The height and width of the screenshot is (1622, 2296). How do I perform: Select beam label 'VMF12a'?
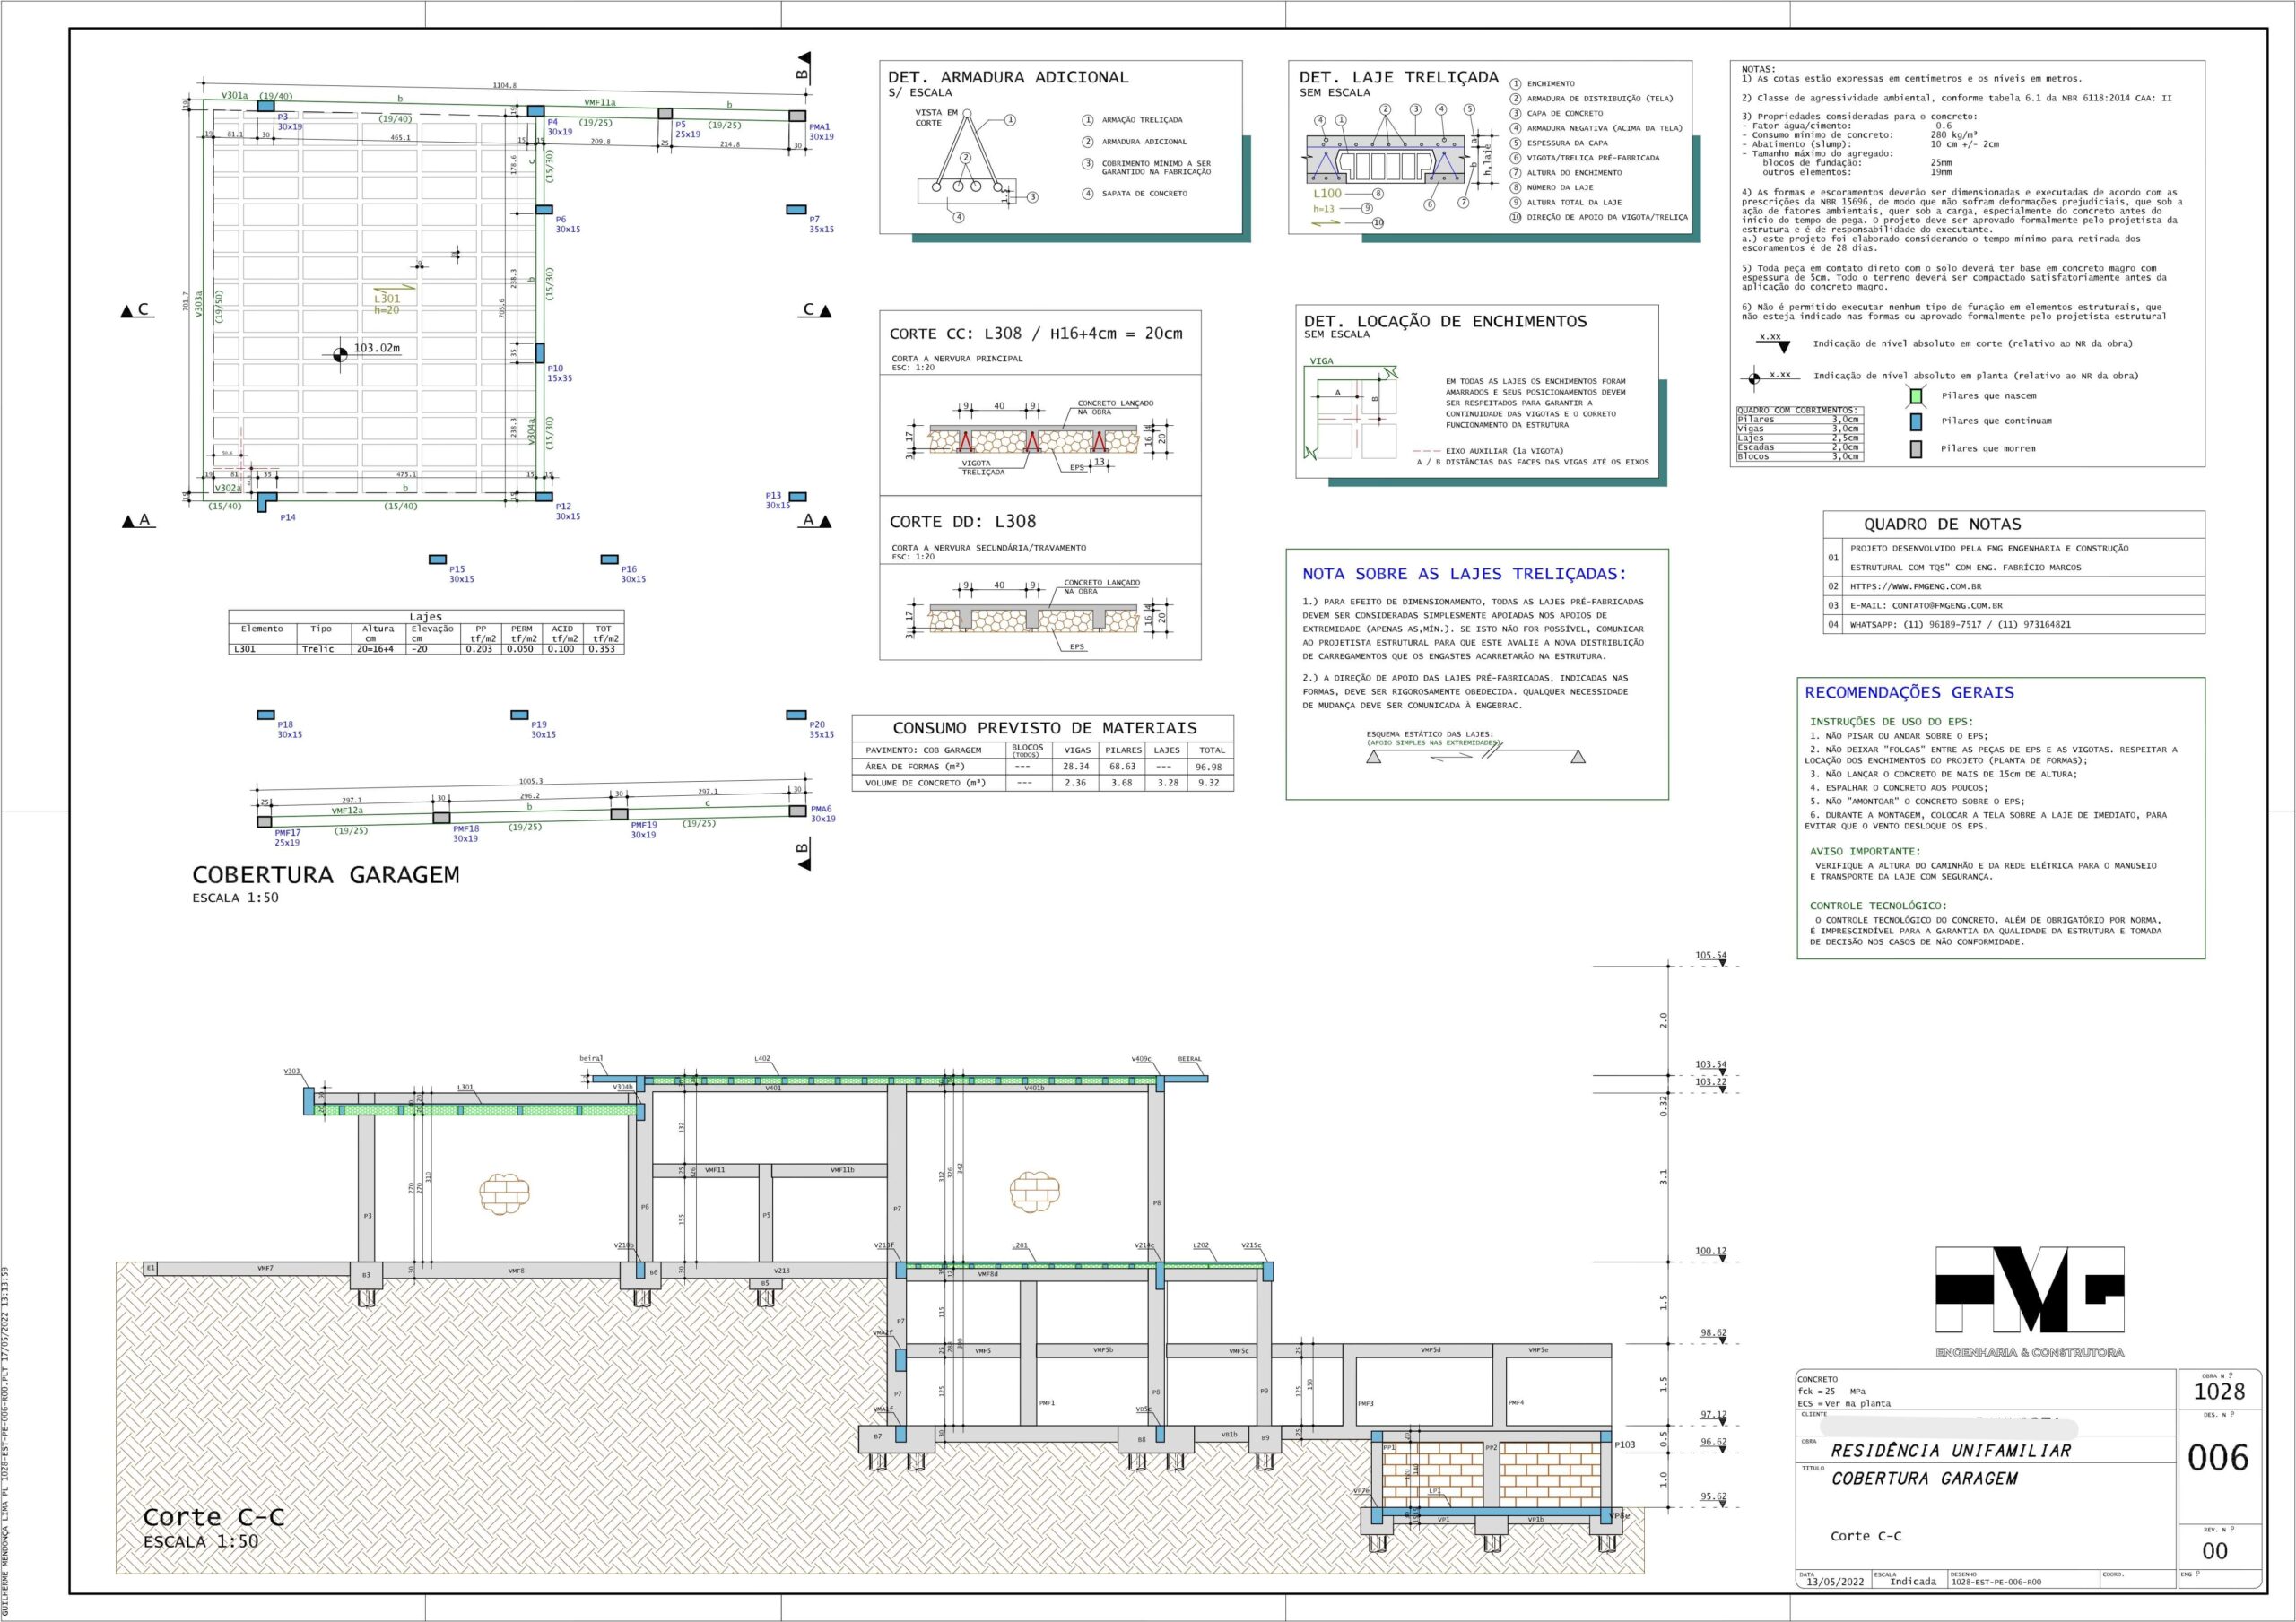coord(347,811)
